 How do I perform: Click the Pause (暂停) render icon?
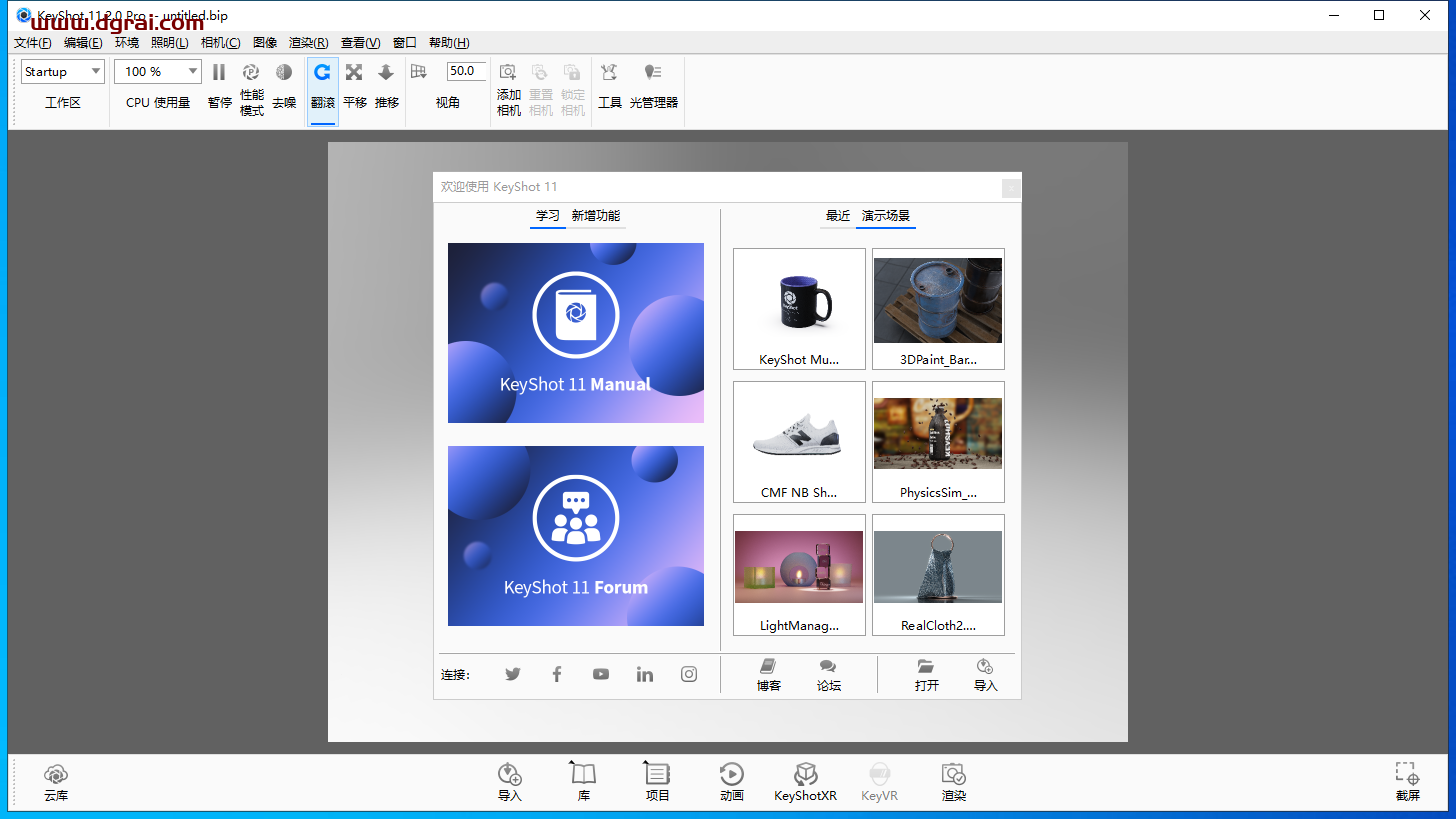pos(219,73)
